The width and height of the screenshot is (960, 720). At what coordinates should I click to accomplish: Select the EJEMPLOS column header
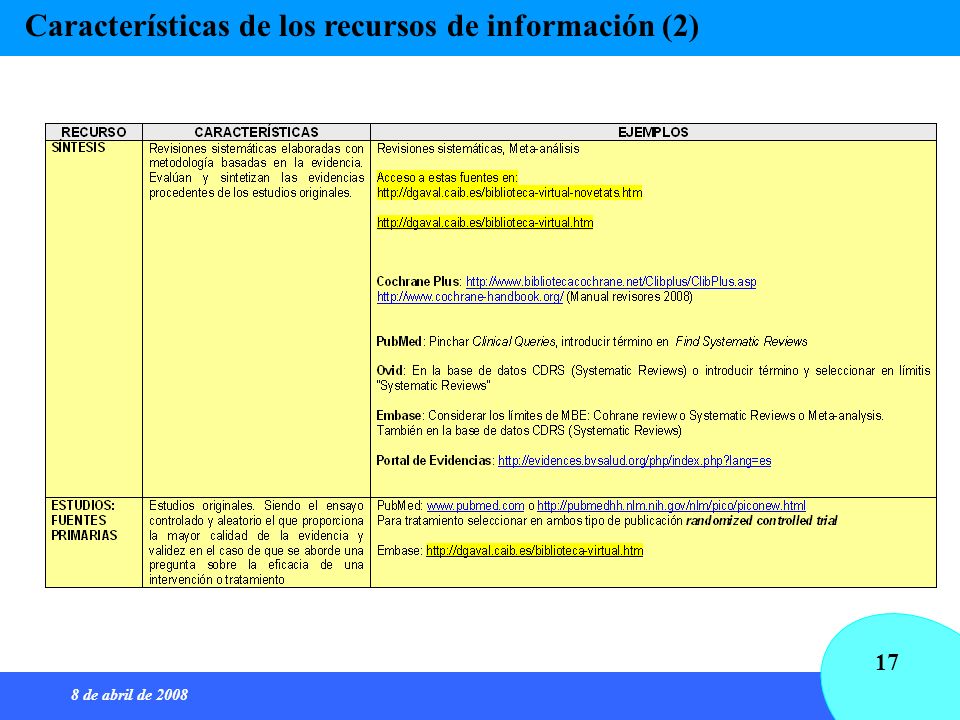point(653,132)
